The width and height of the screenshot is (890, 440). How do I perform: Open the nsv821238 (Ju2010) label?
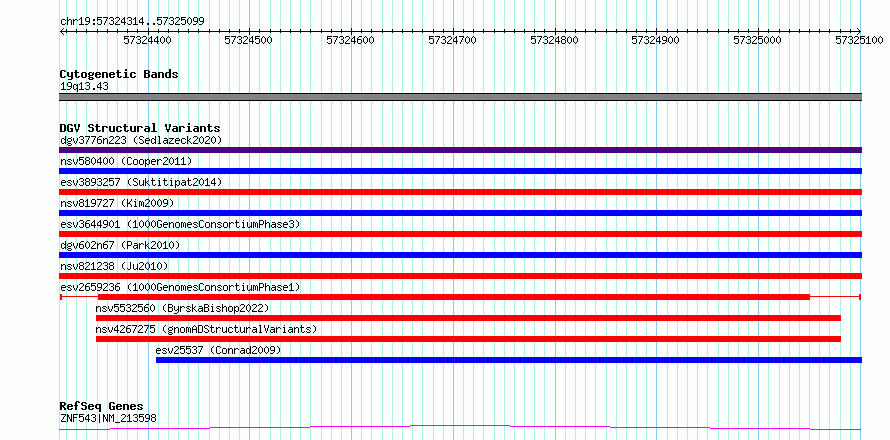[x=114, y=266]
